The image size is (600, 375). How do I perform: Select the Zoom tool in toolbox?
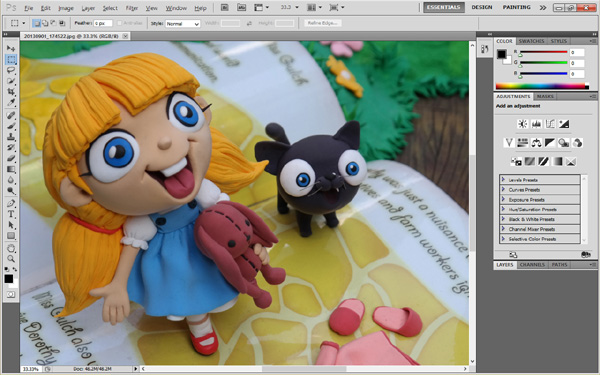(11, 259)
